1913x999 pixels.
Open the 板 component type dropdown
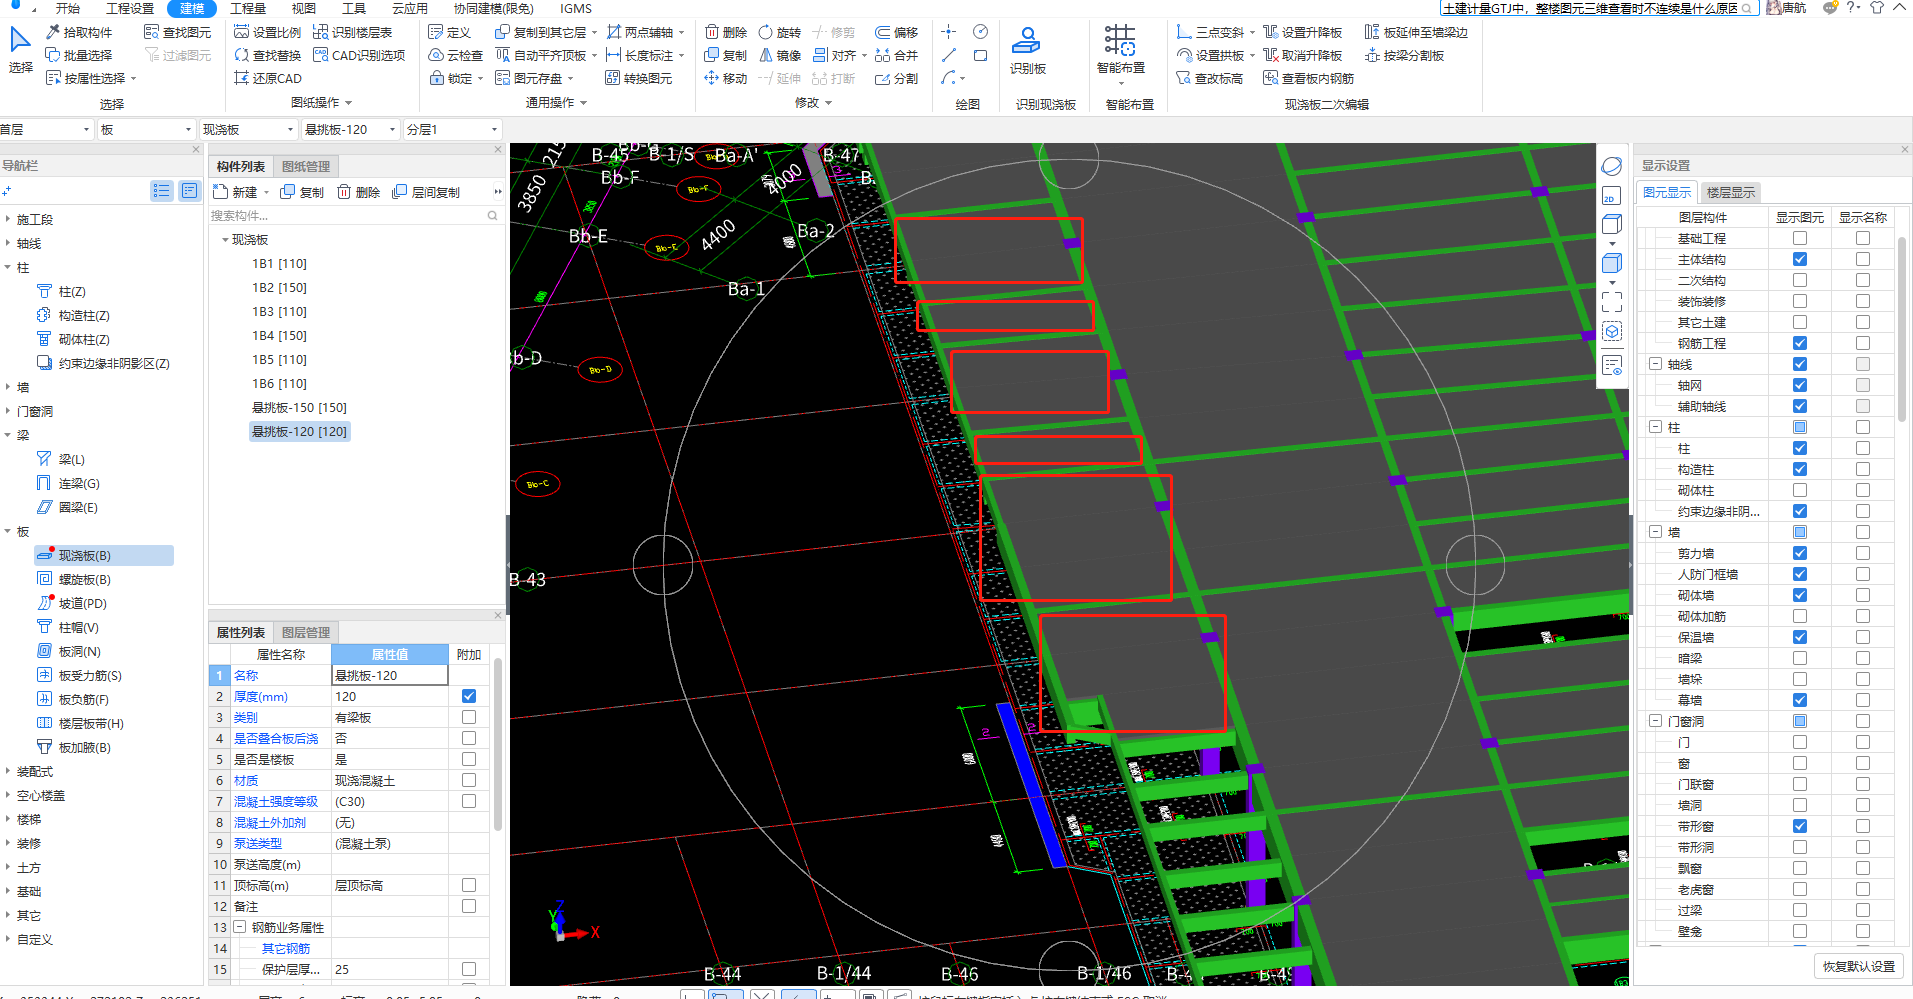coord(146,129)
